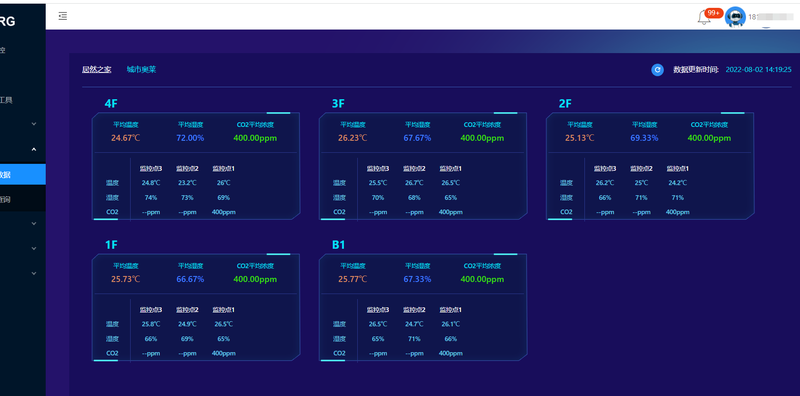The image size is (800, 396).
Task: Open the notification bell
Action: tap(704, 18)
